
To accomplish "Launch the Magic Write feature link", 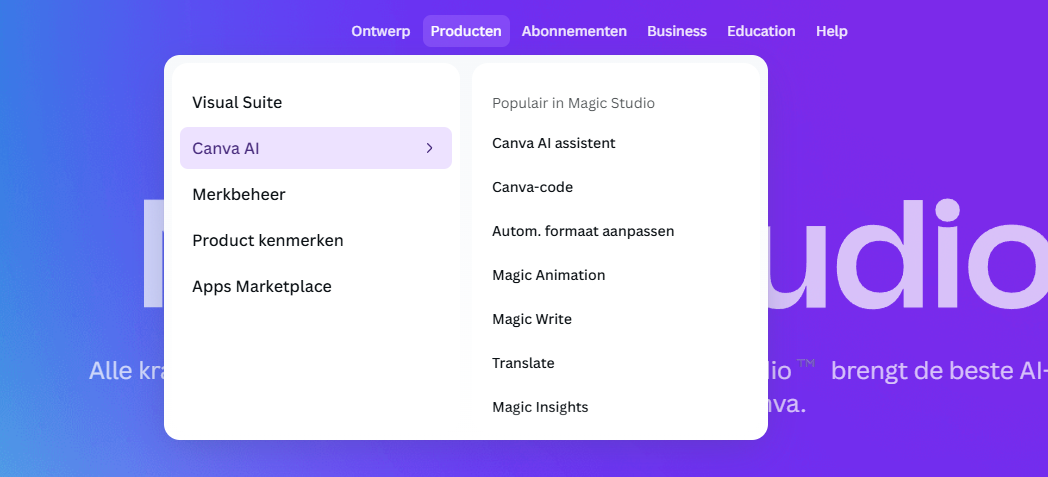I will point(531,319).
